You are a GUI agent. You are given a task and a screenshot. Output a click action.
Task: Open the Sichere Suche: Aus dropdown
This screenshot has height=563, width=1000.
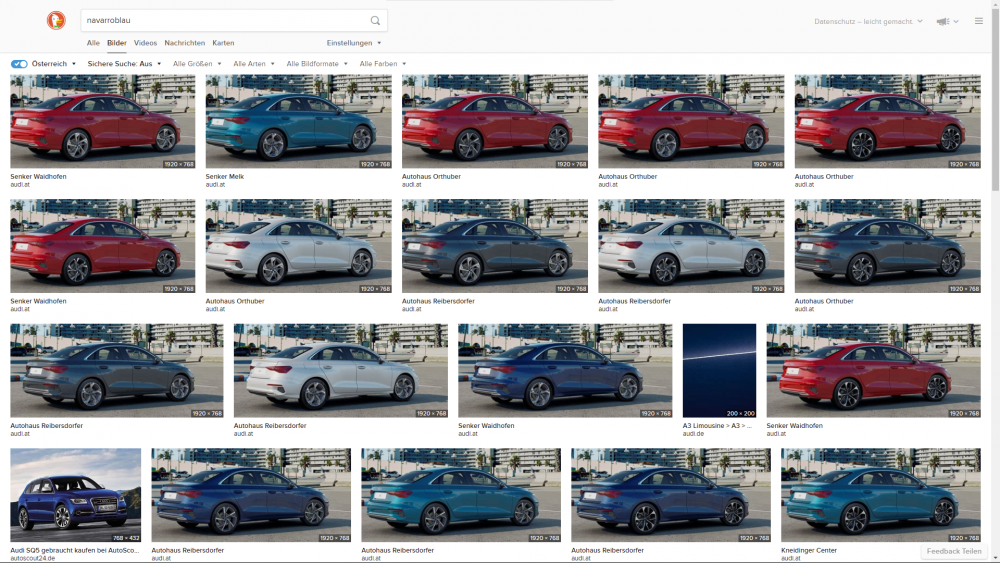tap(124, 64)
